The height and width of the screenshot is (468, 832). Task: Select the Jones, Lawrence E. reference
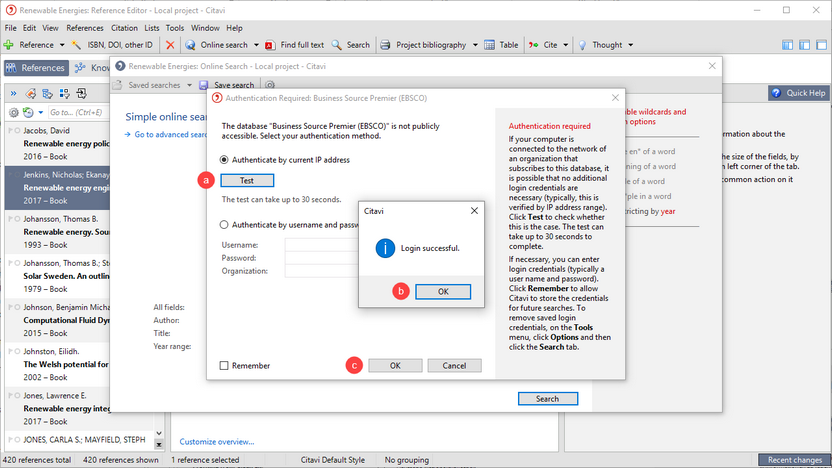[57, 409]
